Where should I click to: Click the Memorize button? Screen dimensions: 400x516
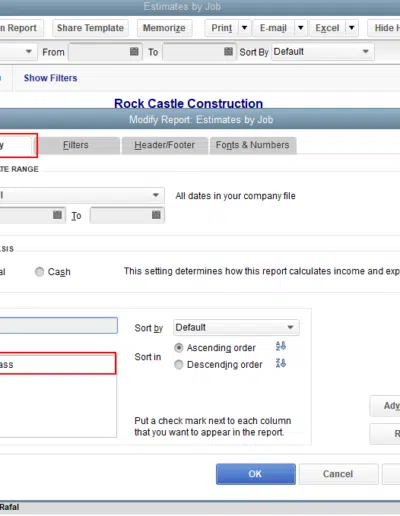[164, 28]
